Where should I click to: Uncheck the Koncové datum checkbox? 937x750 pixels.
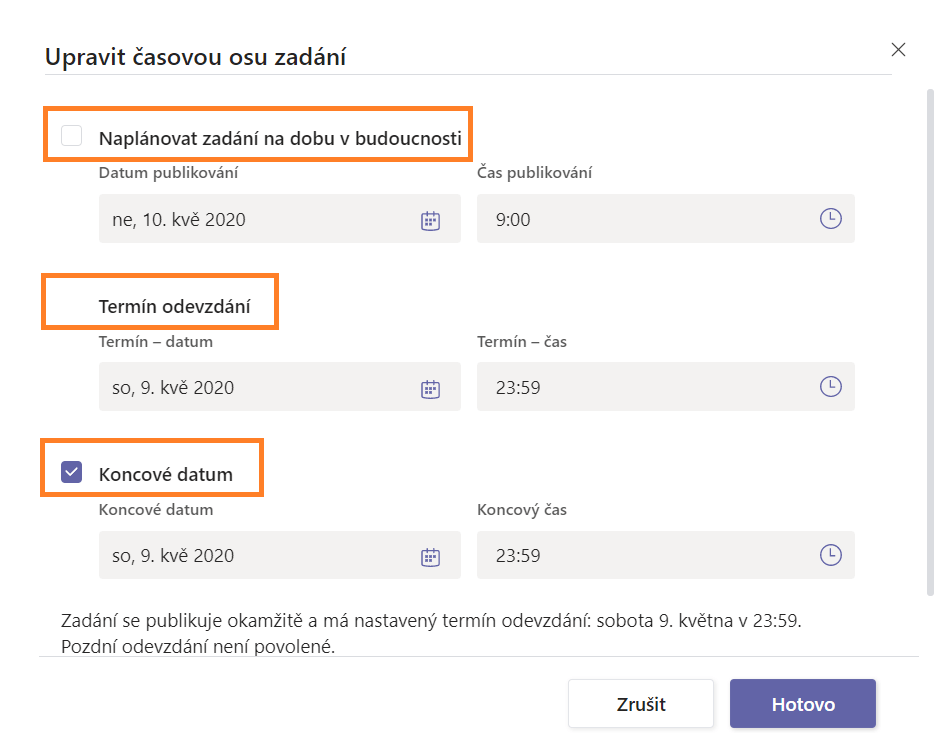pos(72,472)
